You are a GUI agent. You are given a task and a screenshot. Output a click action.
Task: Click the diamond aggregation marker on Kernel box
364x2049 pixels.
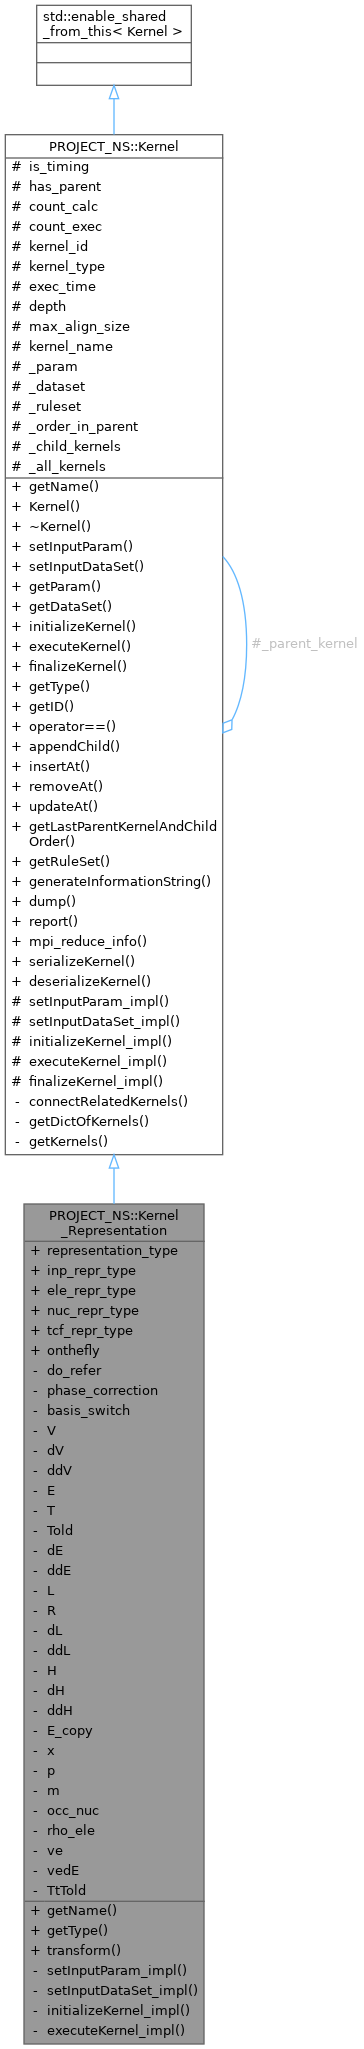[228, 726]
